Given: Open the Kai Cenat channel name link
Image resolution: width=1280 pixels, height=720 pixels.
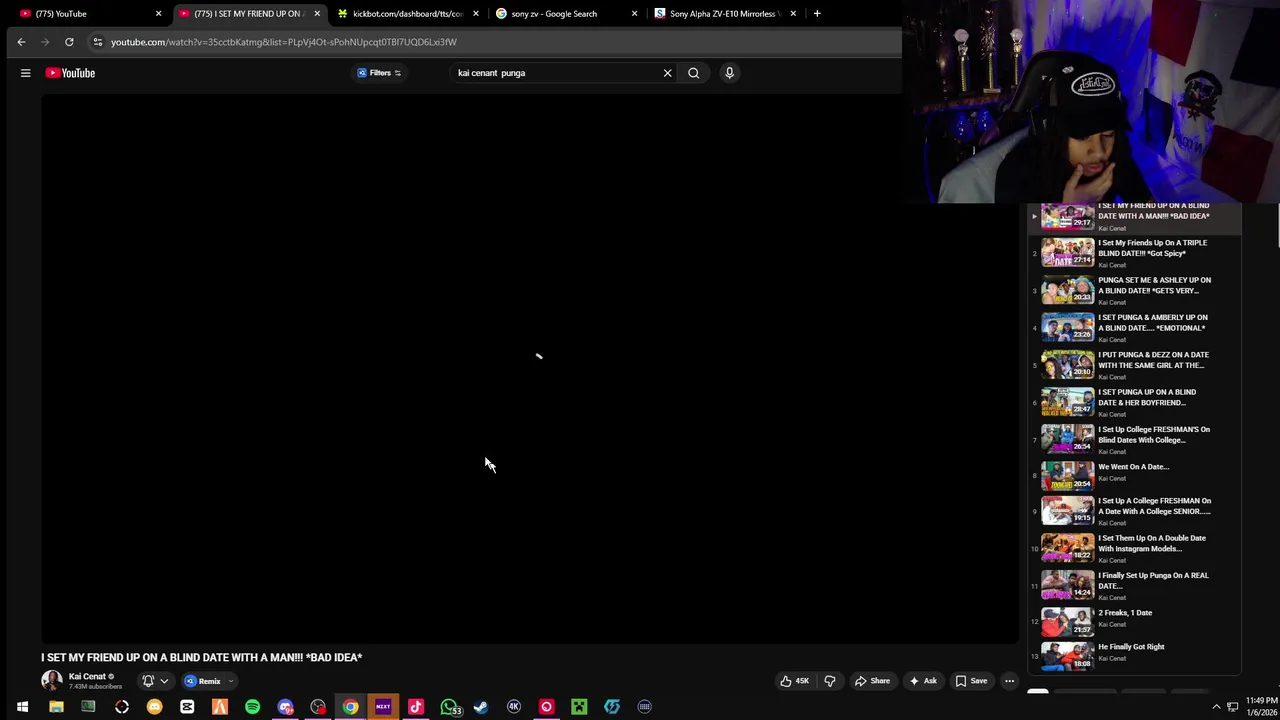Looking at the screenshot, I should (87, 677).
